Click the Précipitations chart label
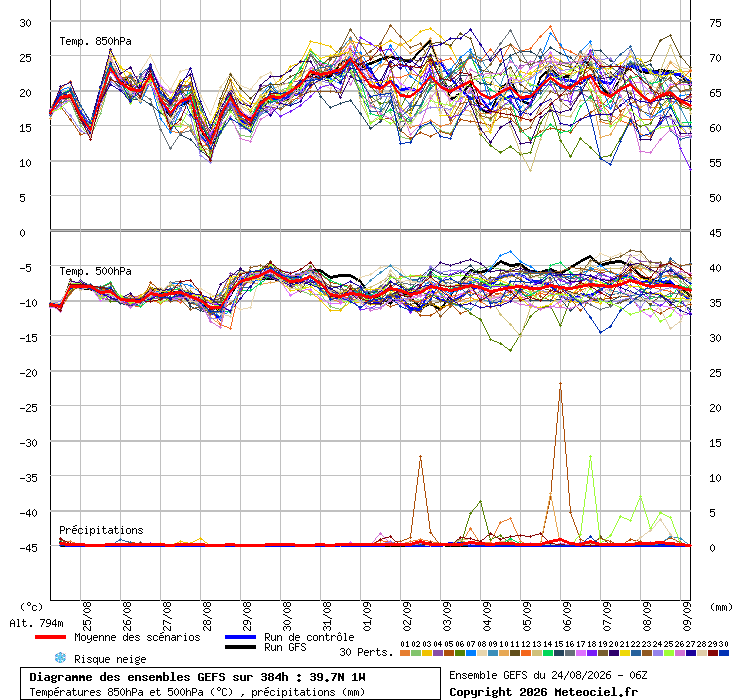 (x=101, y=530)
